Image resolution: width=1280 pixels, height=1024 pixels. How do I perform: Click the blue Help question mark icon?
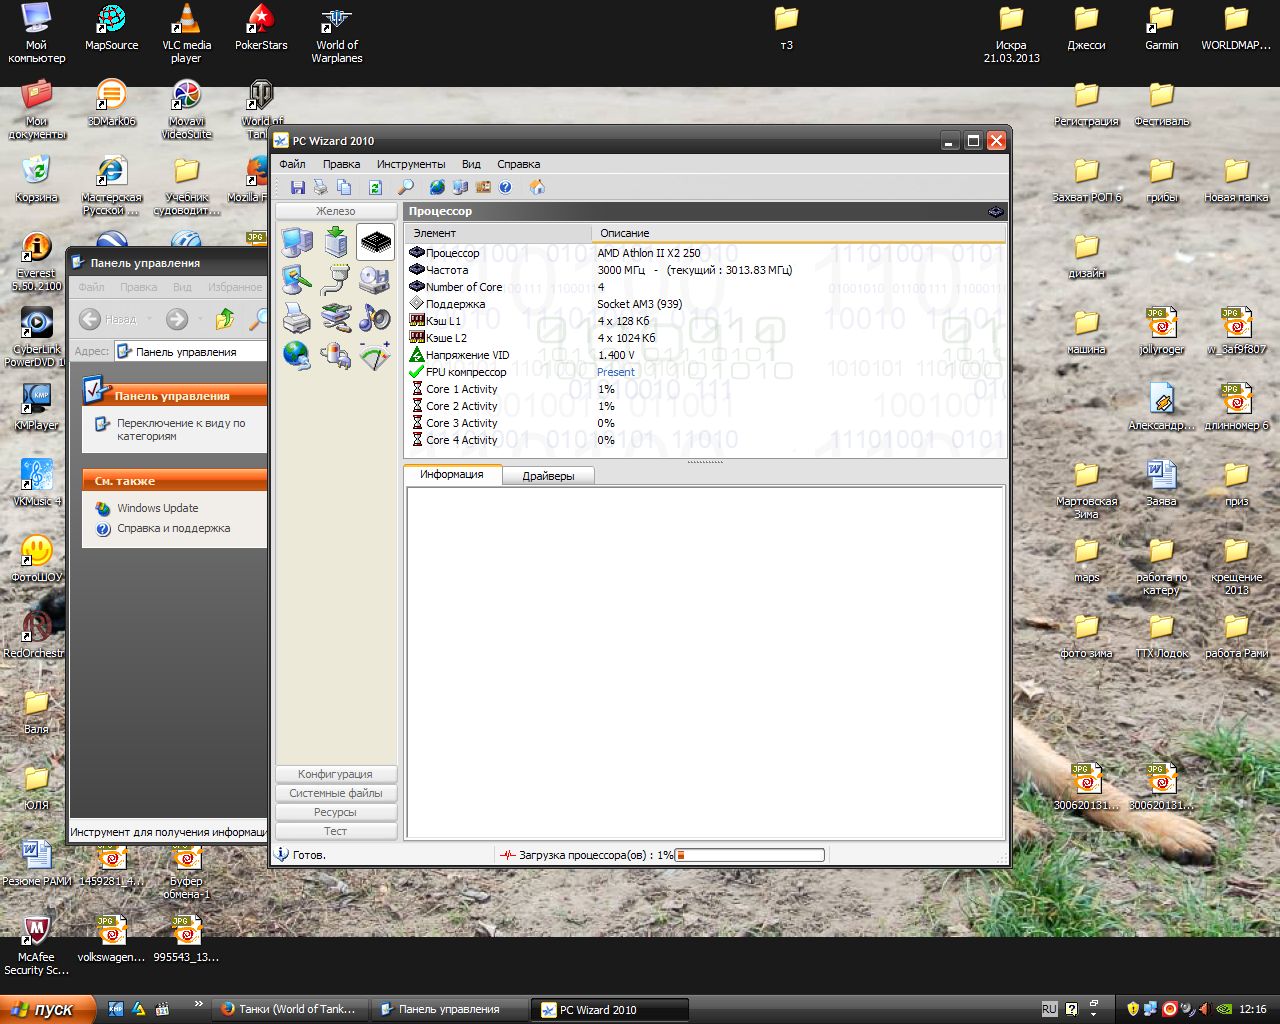[x=506, y=187]
